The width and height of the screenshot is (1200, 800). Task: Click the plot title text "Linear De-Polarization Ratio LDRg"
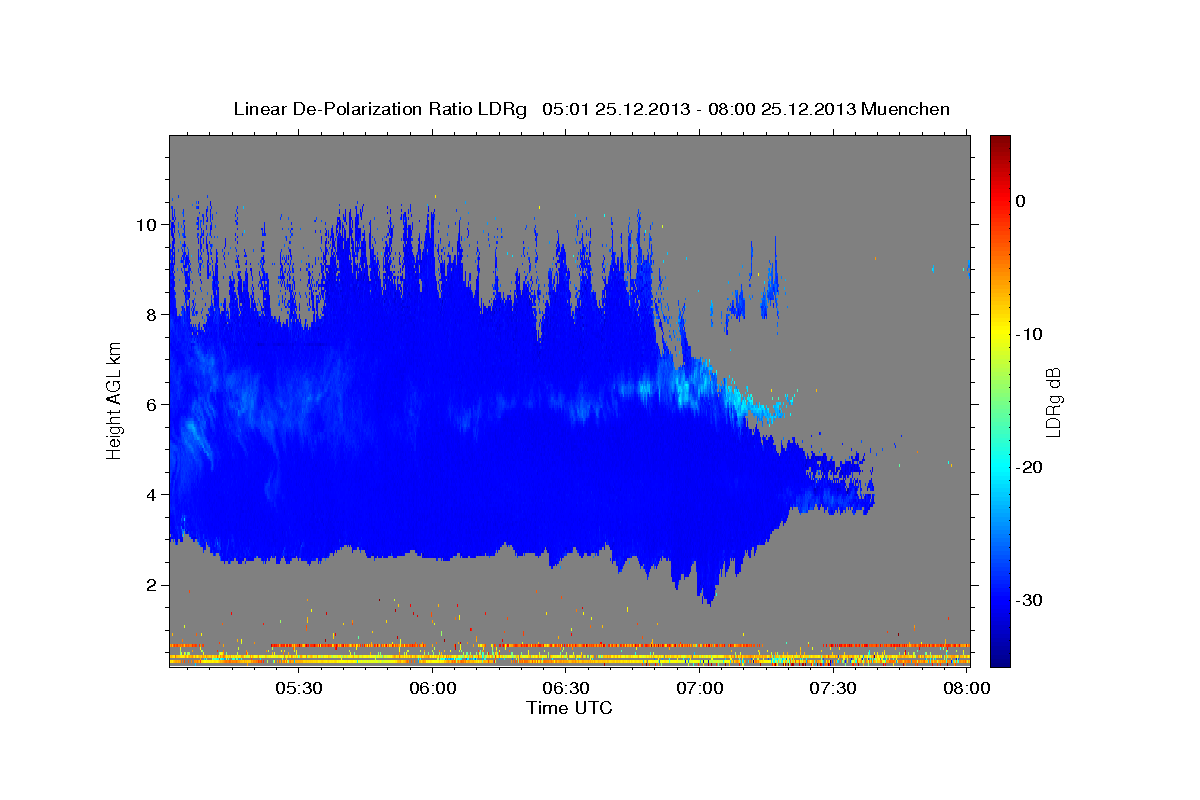[379, 109]
